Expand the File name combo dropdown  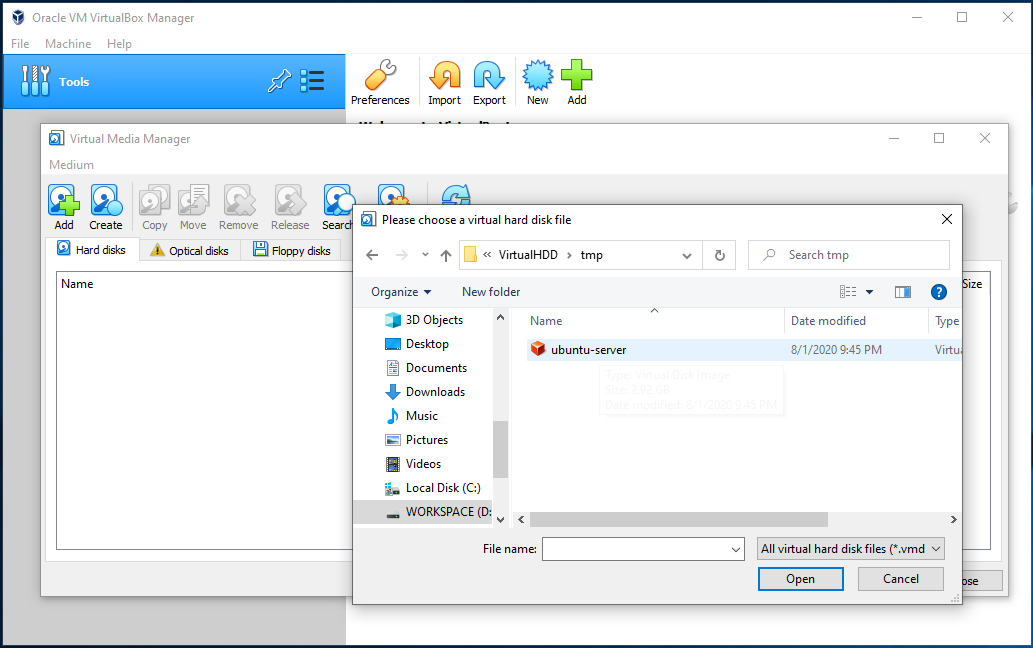coord(735,549)
